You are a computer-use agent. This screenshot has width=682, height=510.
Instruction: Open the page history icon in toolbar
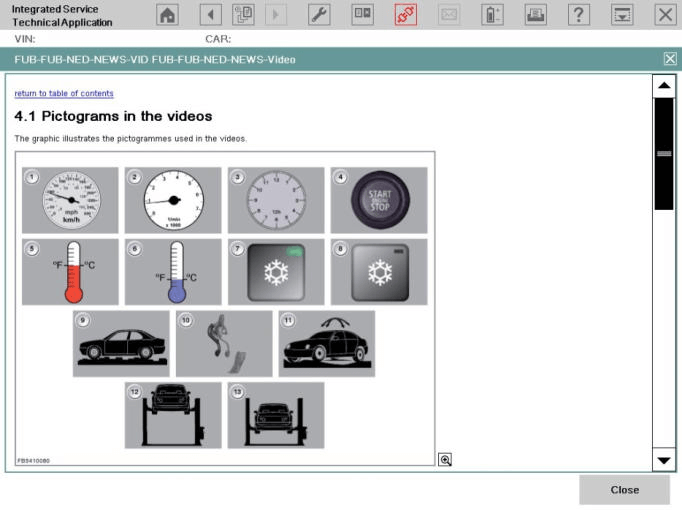243,15
